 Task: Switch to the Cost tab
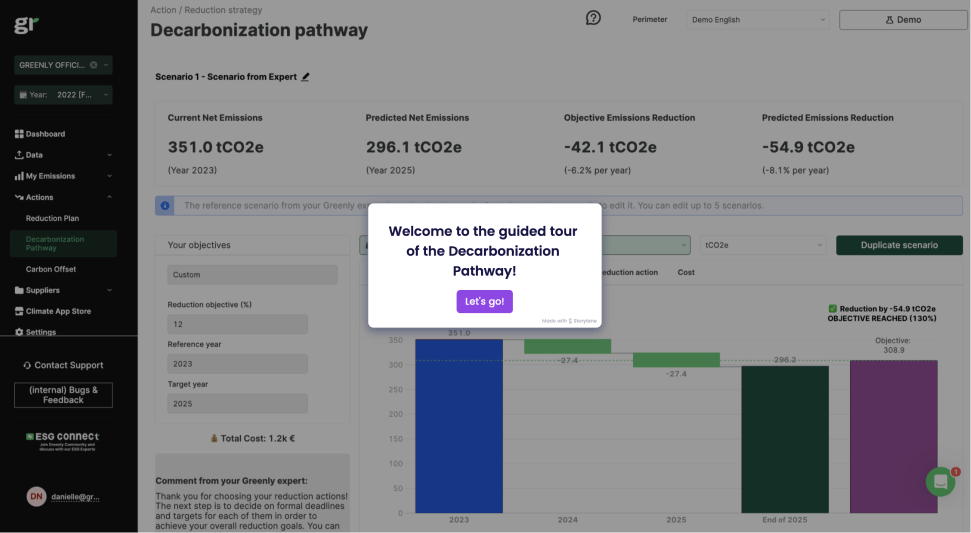686,272
